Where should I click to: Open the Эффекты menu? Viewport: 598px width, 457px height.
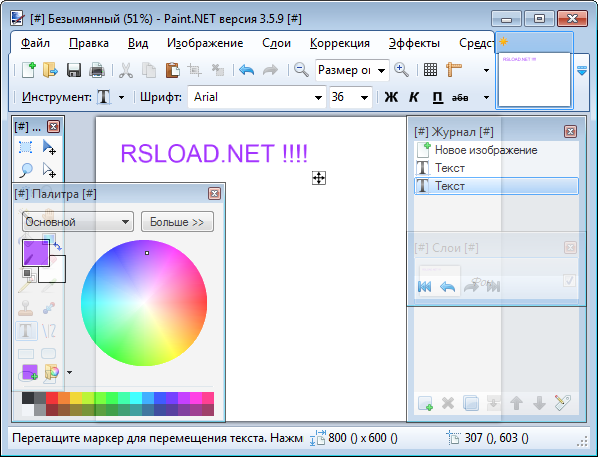pos(414,43)
